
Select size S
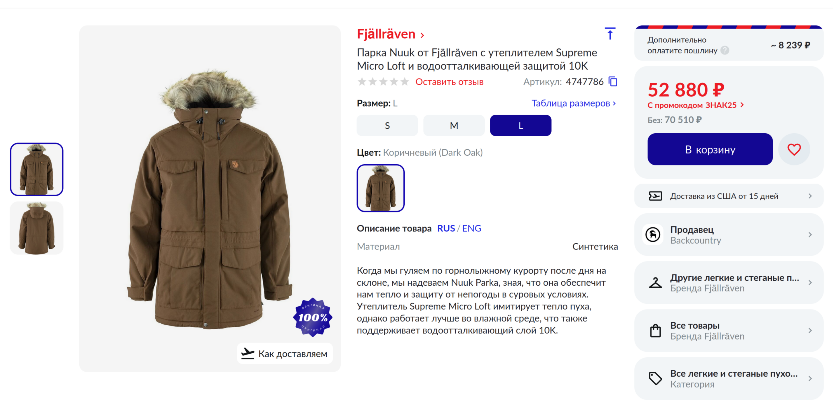pos(387,125)
